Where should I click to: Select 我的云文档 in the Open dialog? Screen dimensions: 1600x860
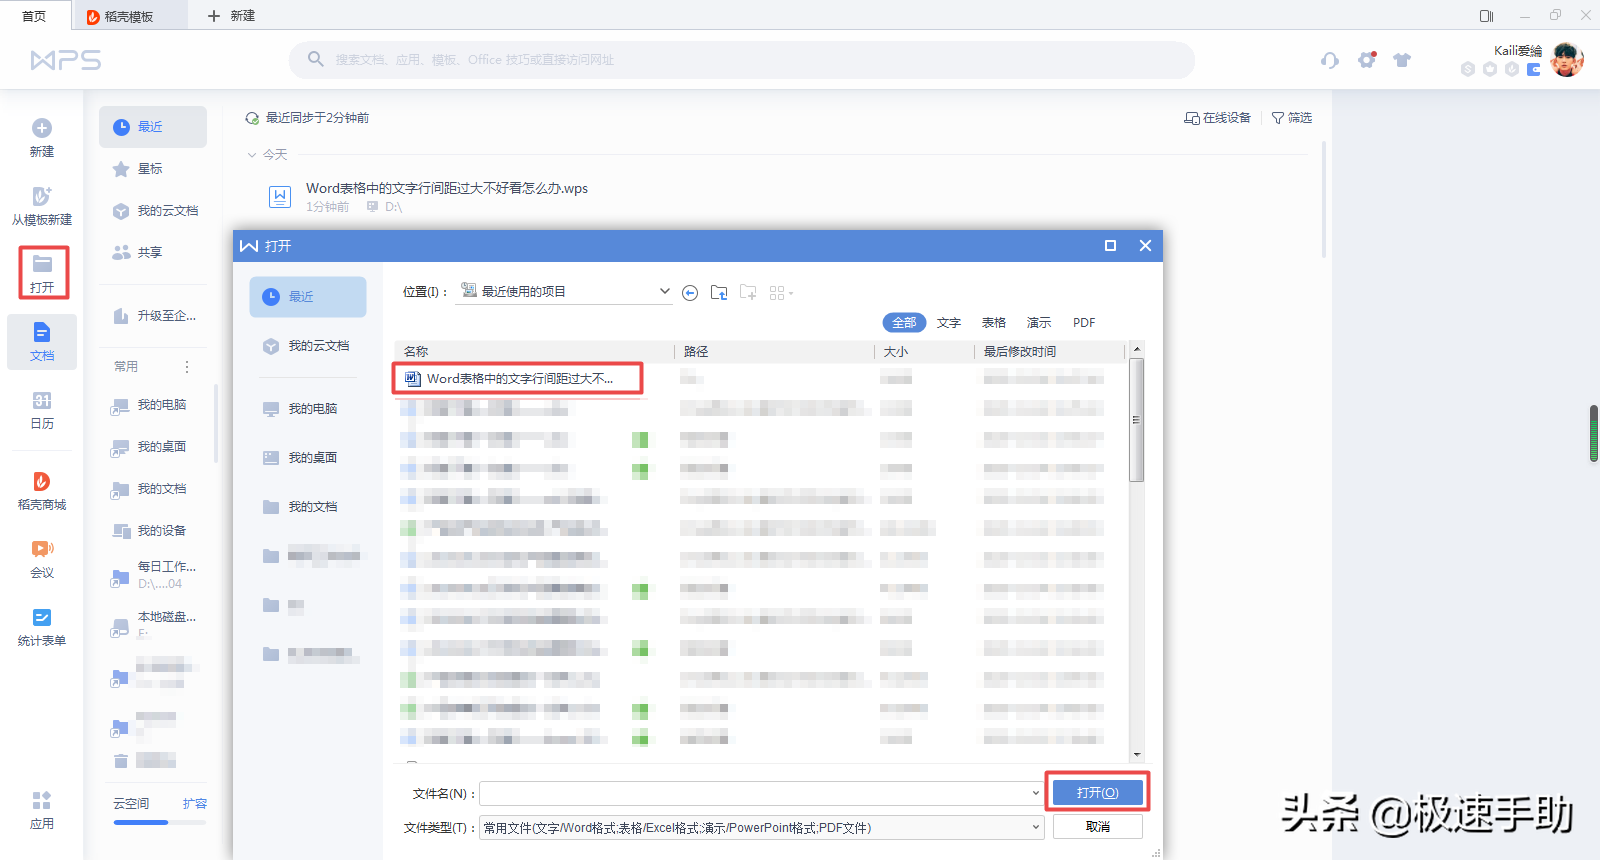pyautogui.click(x=308, y=346)
